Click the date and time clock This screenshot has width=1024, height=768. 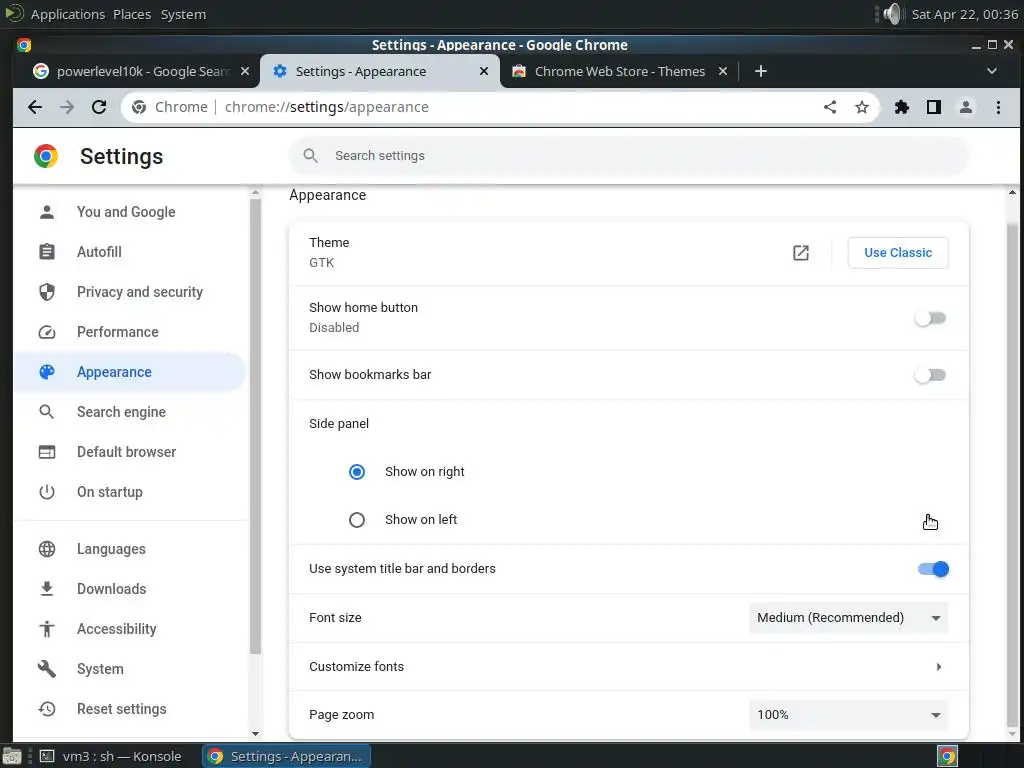[x=964, y=14]
